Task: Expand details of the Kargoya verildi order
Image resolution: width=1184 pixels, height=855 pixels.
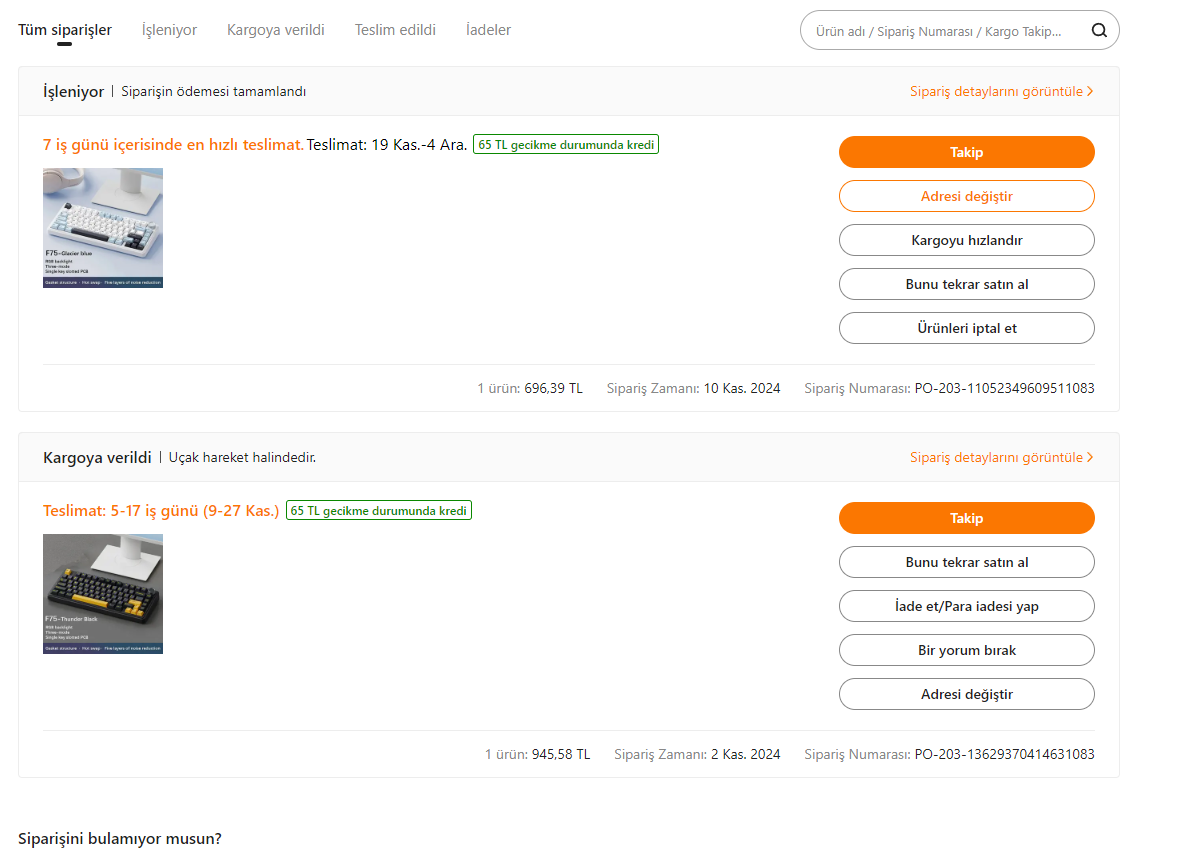Action: 1001,457
